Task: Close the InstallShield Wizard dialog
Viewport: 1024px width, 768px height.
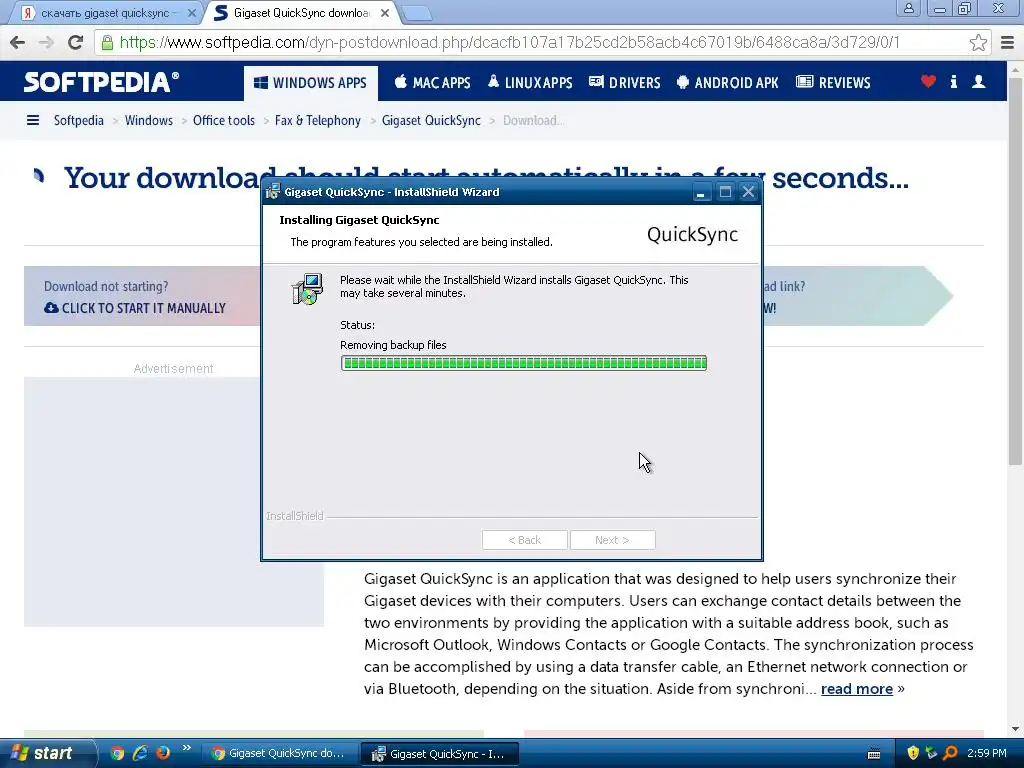Action: click(748, 192)
